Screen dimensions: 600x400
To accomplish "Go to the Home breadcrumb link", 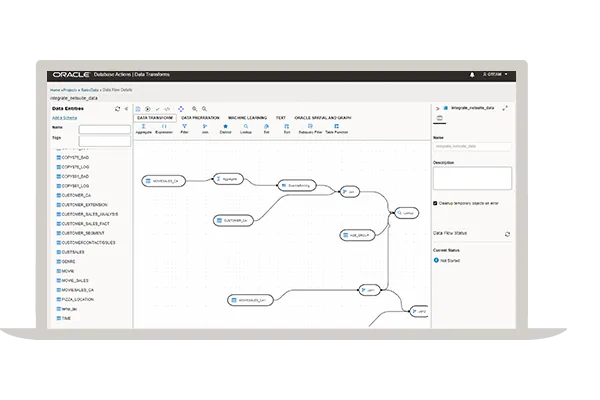I will [x=54, y=90].
